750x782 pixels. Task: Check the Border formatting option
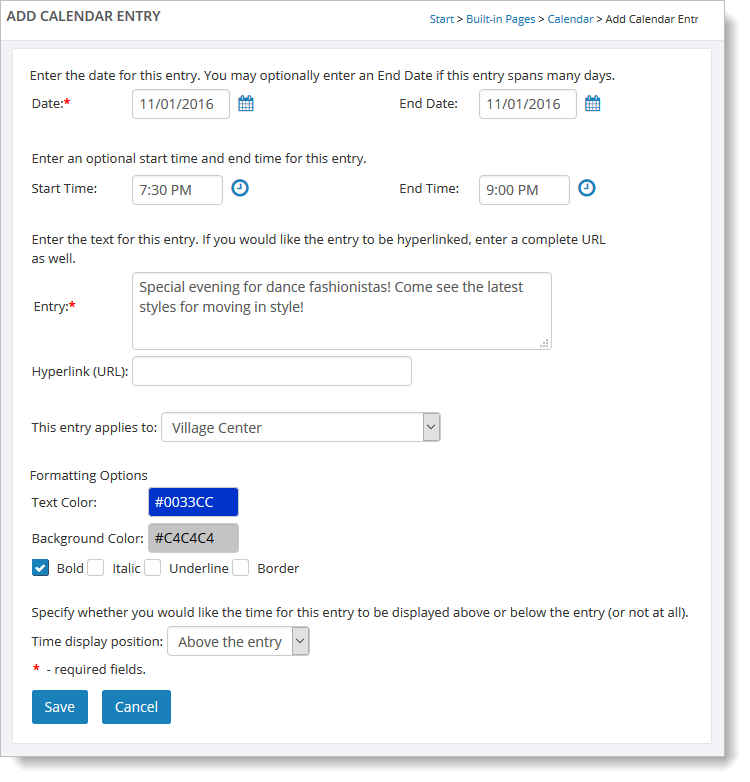click(x=241, y=568)
